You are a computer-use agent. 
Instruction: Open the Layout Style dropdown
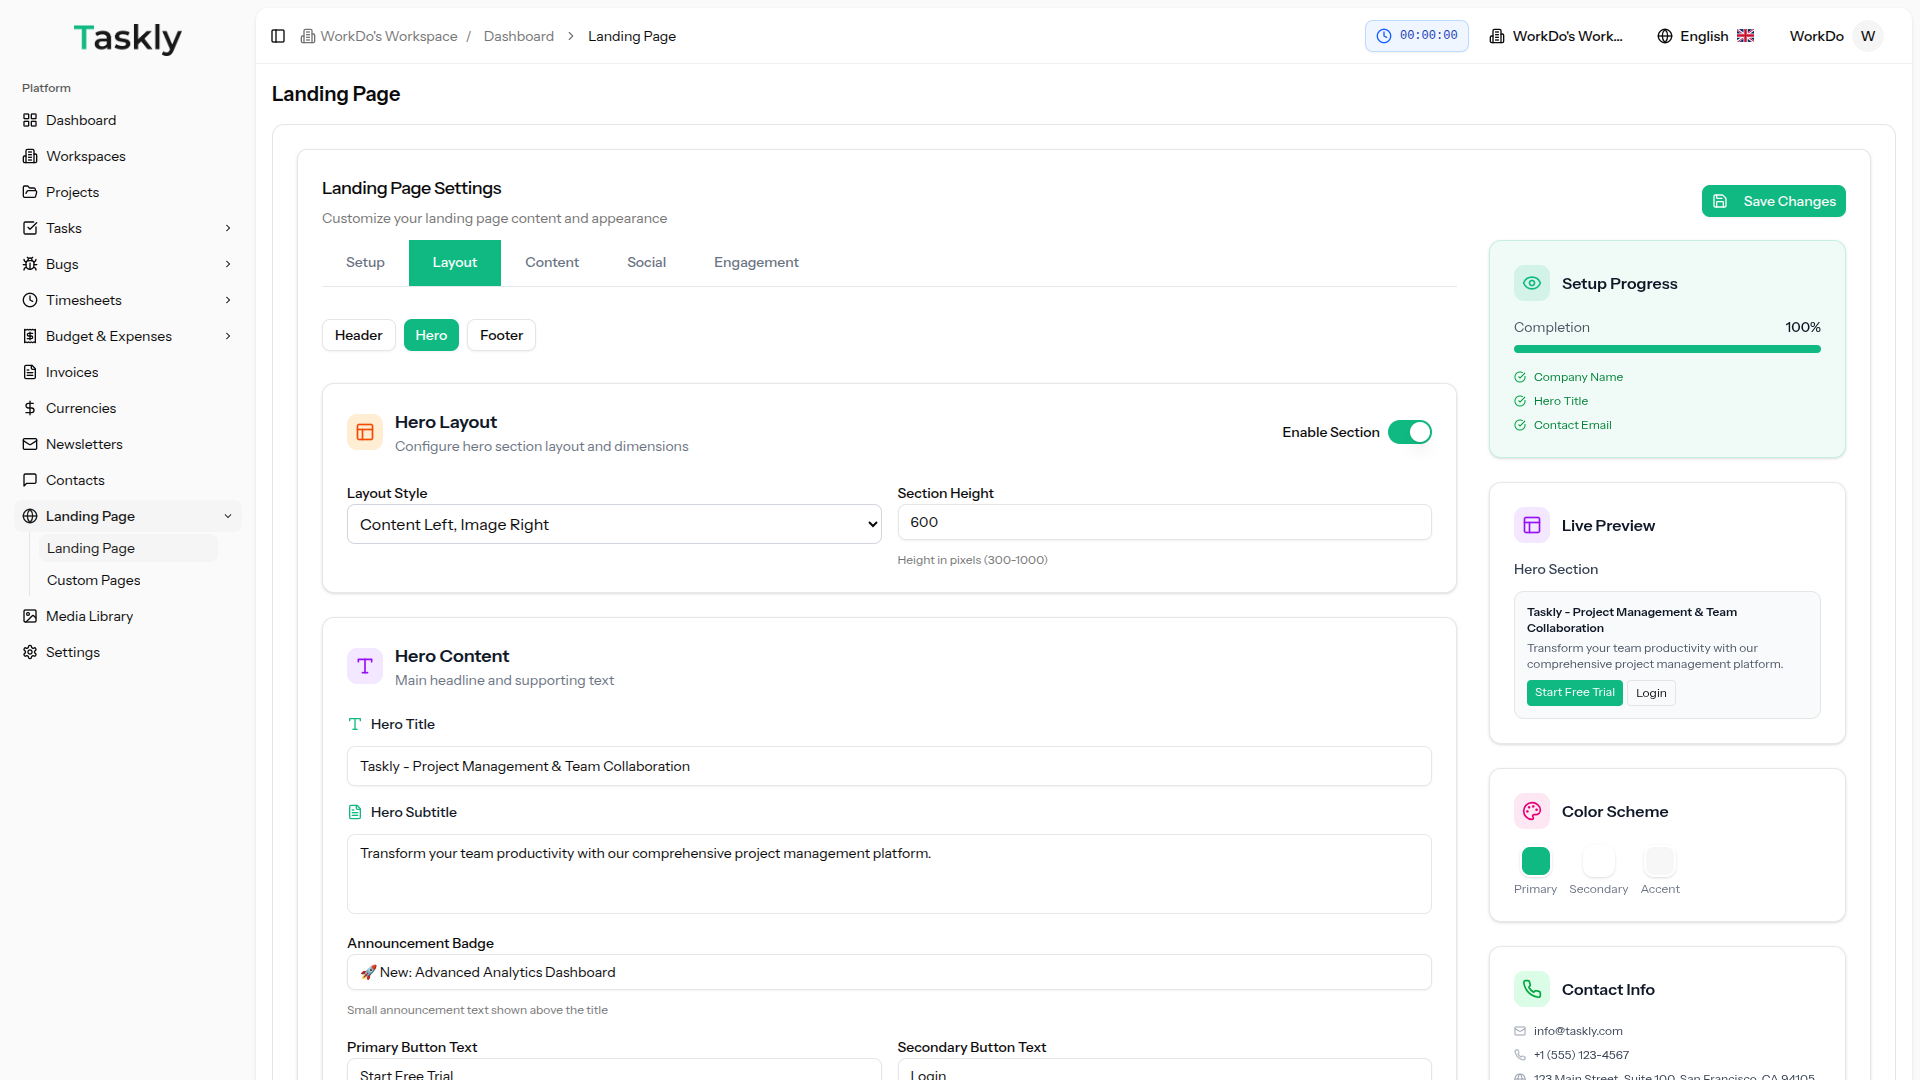click(614, 524)
